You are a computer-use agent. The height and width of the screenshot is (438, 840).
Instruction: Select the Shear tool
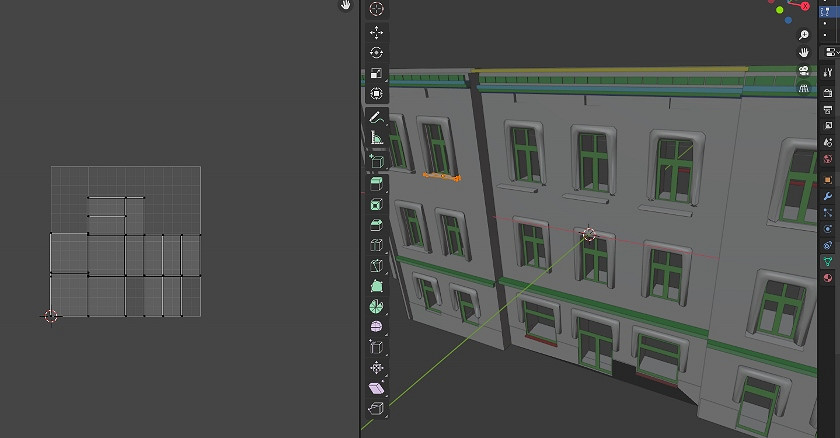[377, 388]
